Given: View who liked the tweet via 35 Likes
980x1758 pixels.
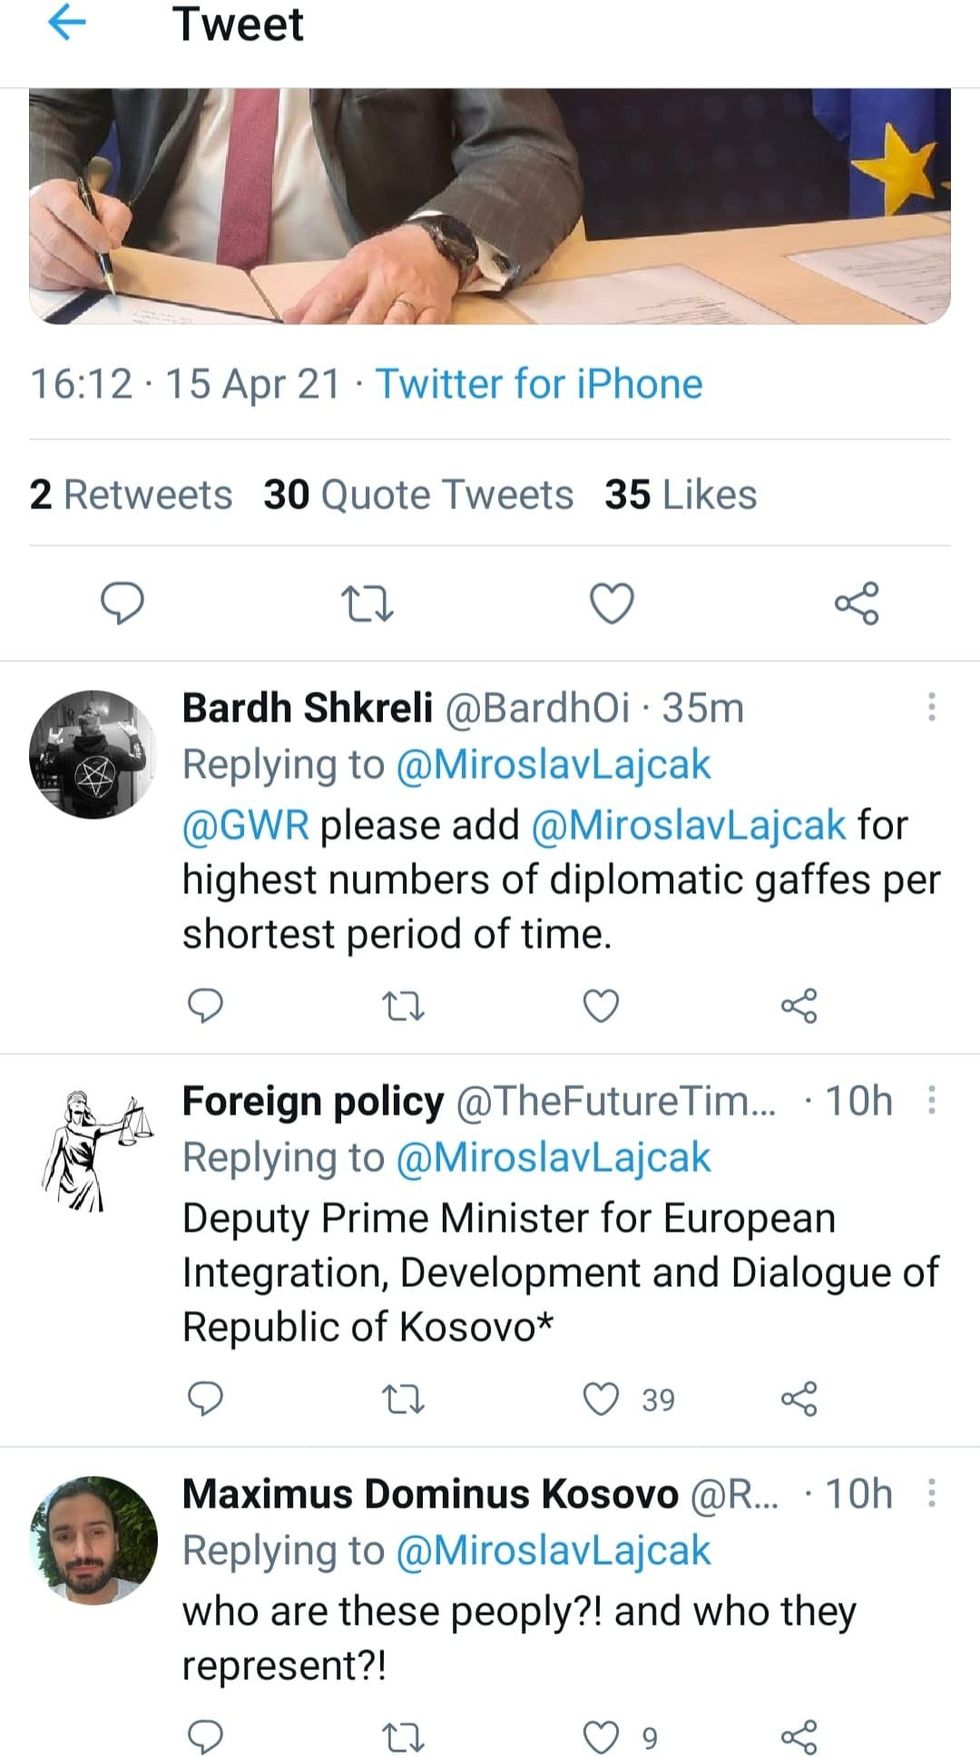Looking at the screenshot, I should point(680,494).
